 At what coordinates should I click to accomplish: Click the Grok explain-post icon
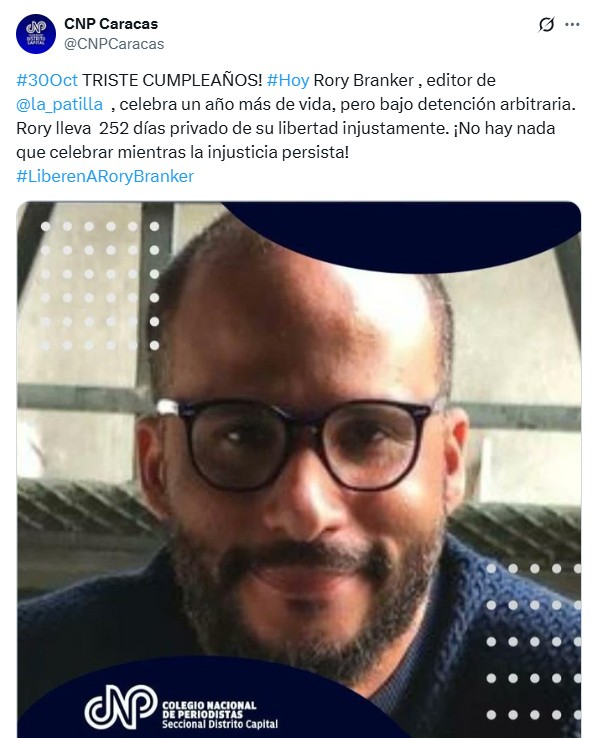(546, 24)
